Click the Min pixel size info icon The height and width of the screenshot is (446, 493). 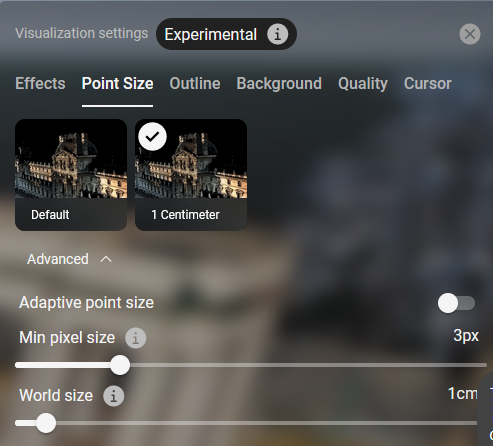tap(135, 338)
